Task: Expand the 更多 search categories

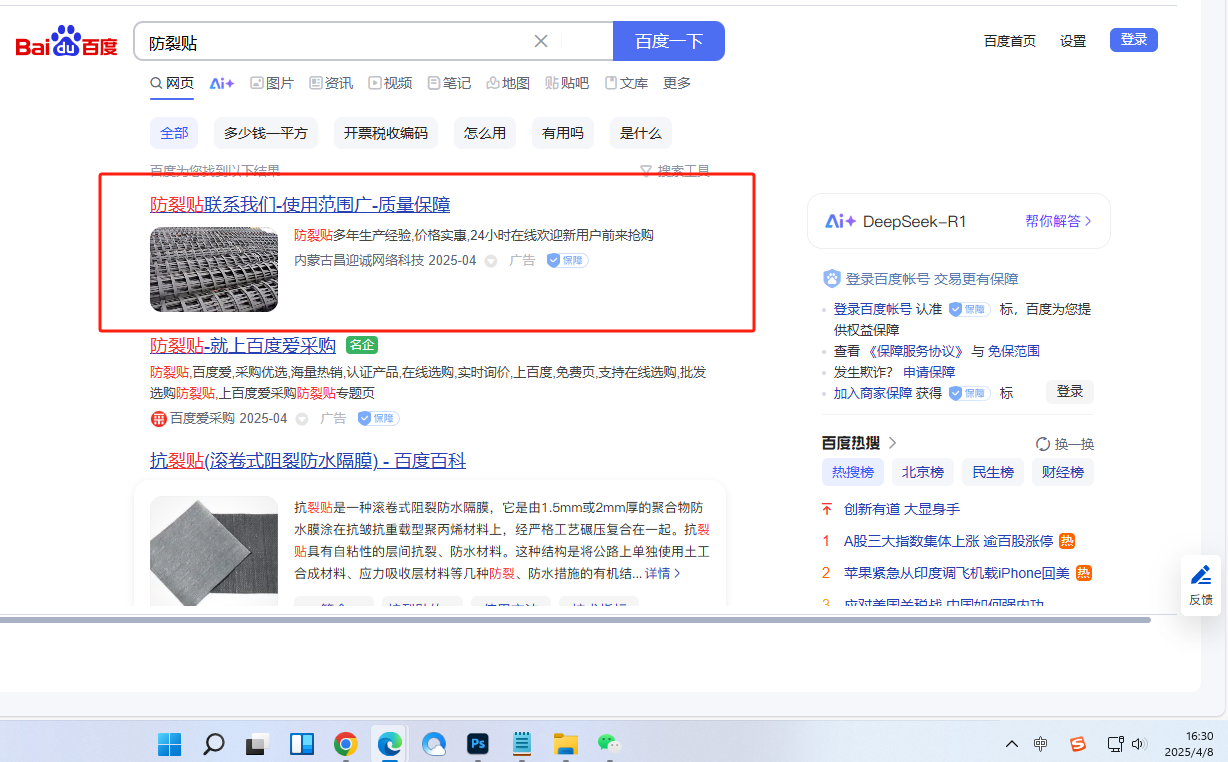Action: tap(677, 83)
